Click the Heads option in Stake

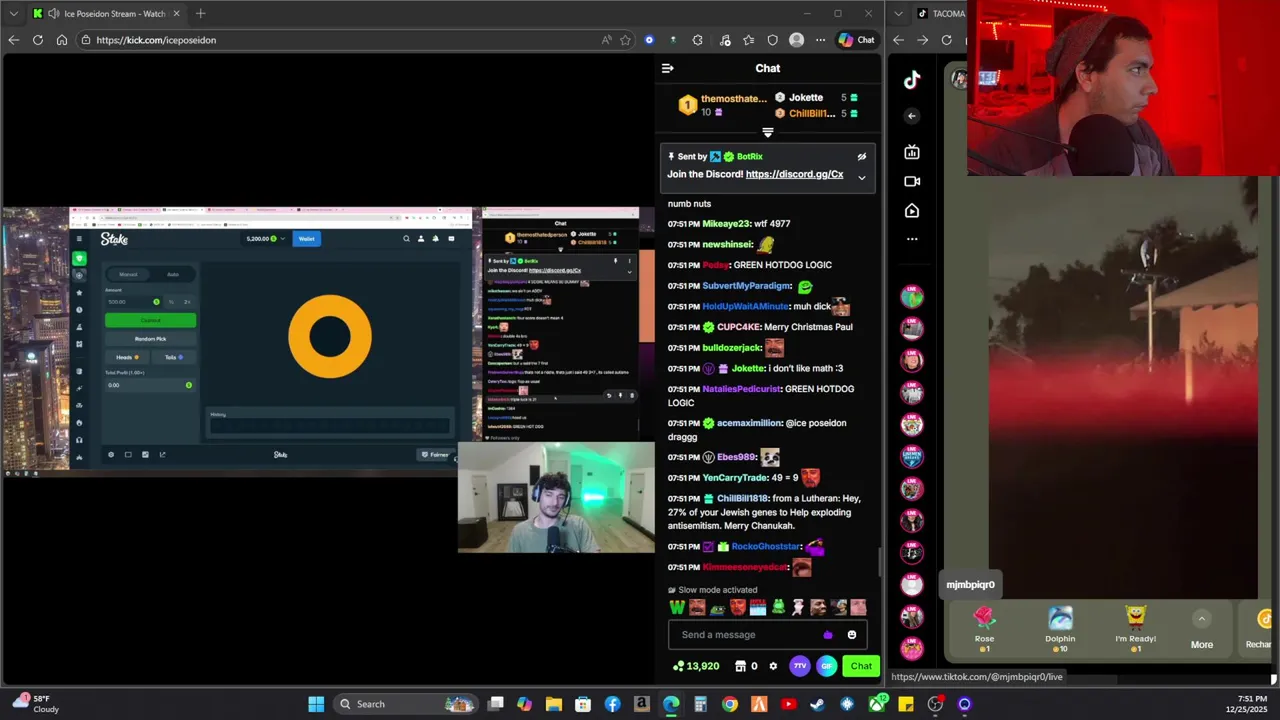pos(127,357)
